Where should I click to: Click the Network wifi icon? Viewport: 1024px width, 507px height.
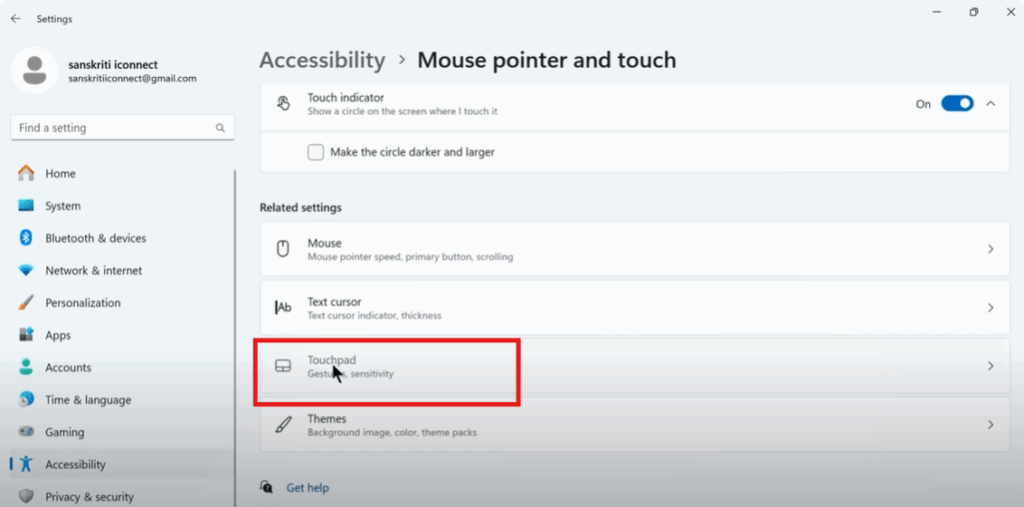(26, 270)
